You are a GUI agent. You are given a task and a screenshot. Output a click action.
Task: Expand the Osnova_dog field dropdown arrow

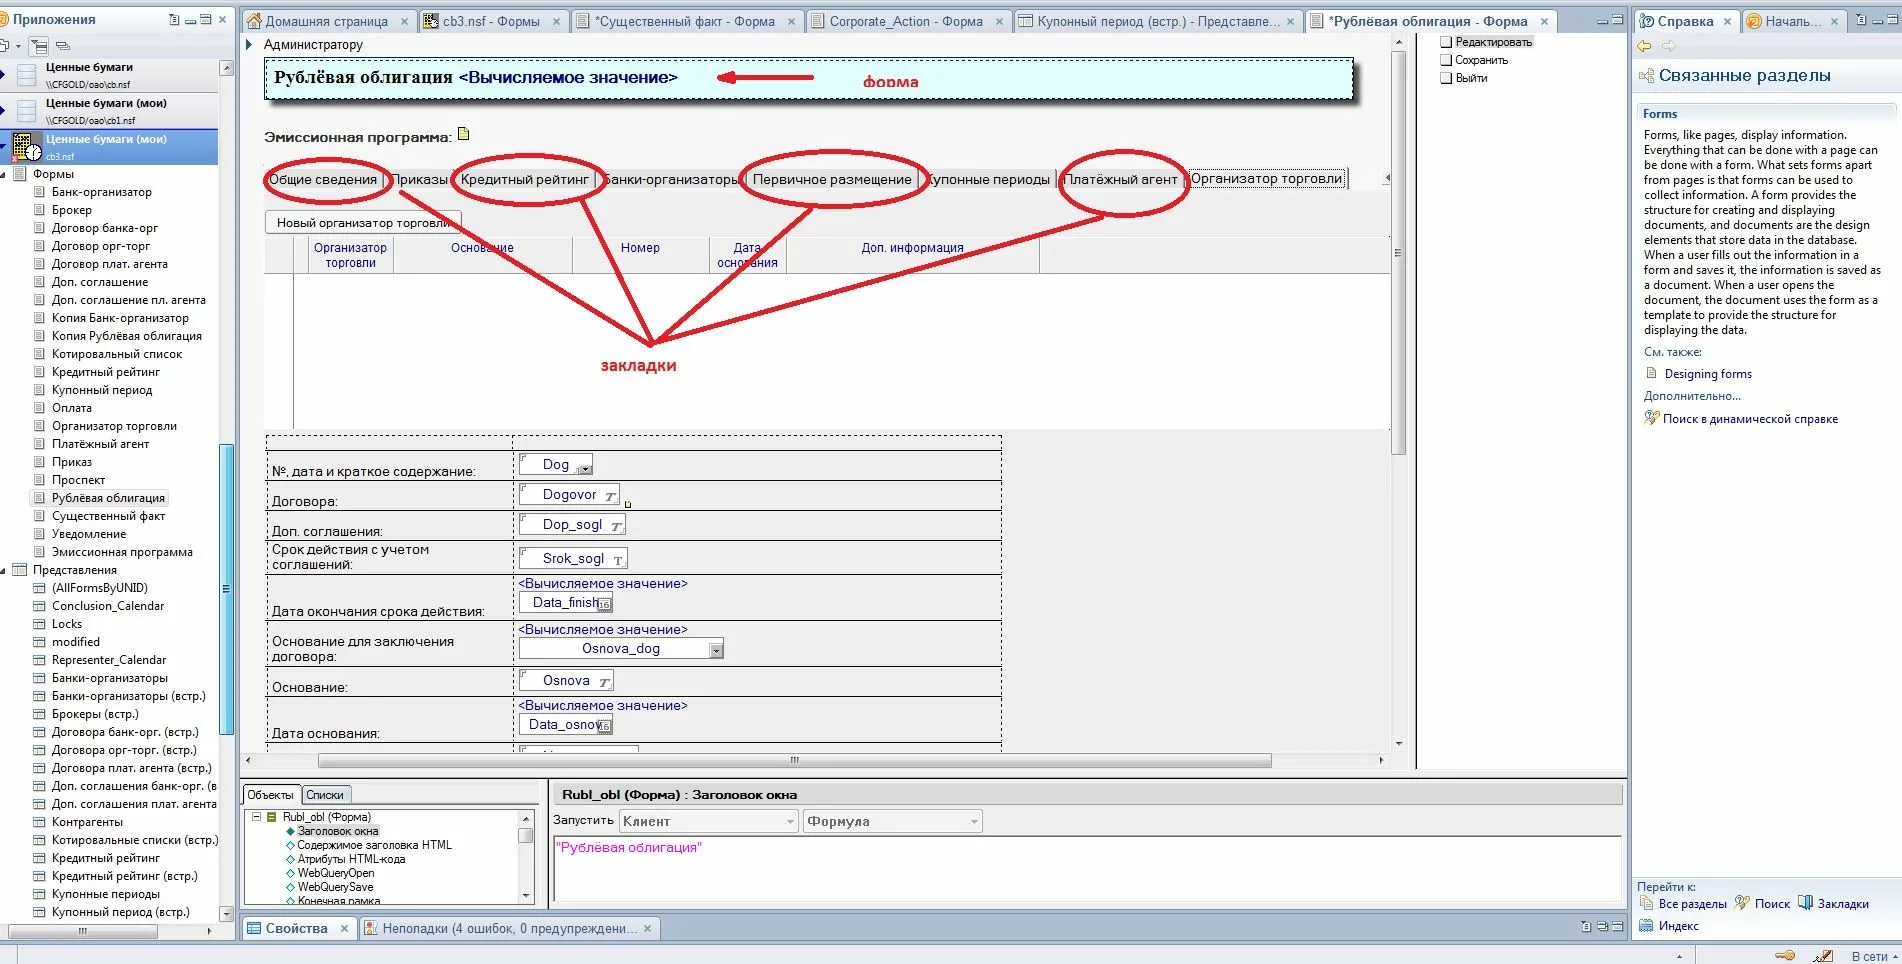tap(716, 650)
